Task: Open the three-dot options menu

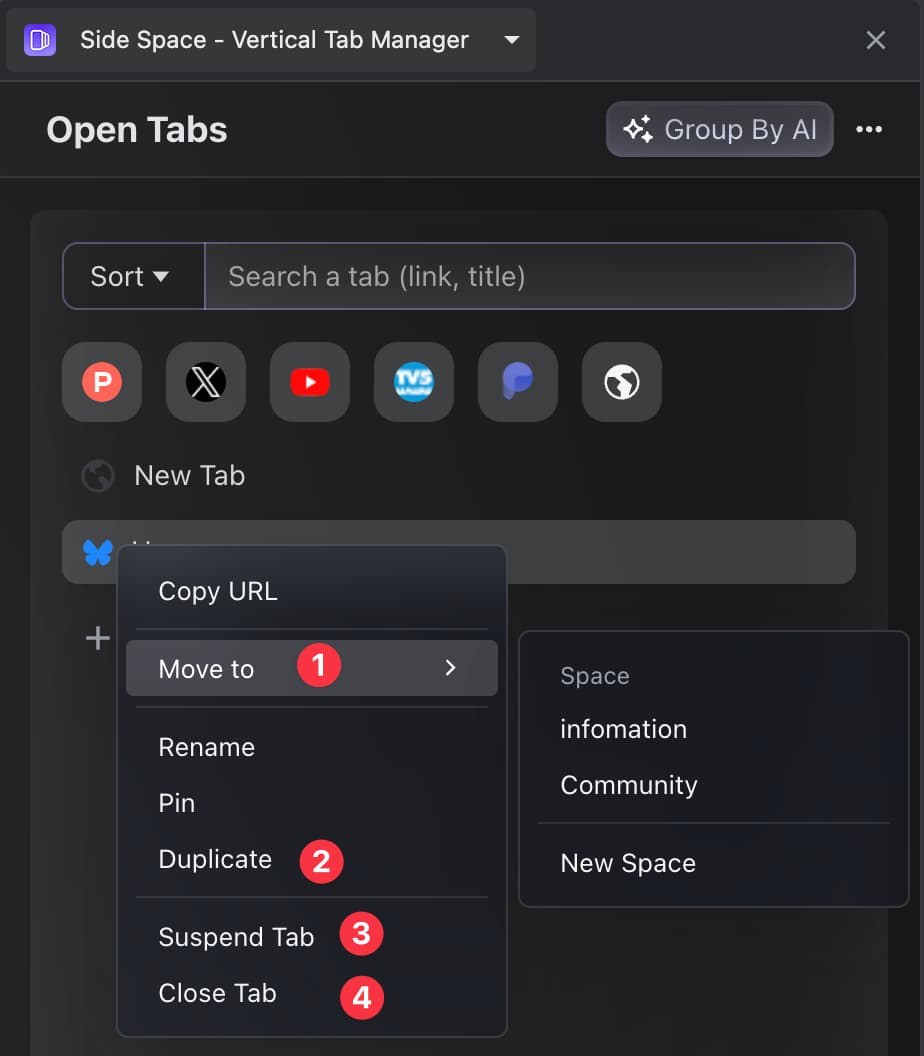Action: pyautogui.click(x=869, y=129)
